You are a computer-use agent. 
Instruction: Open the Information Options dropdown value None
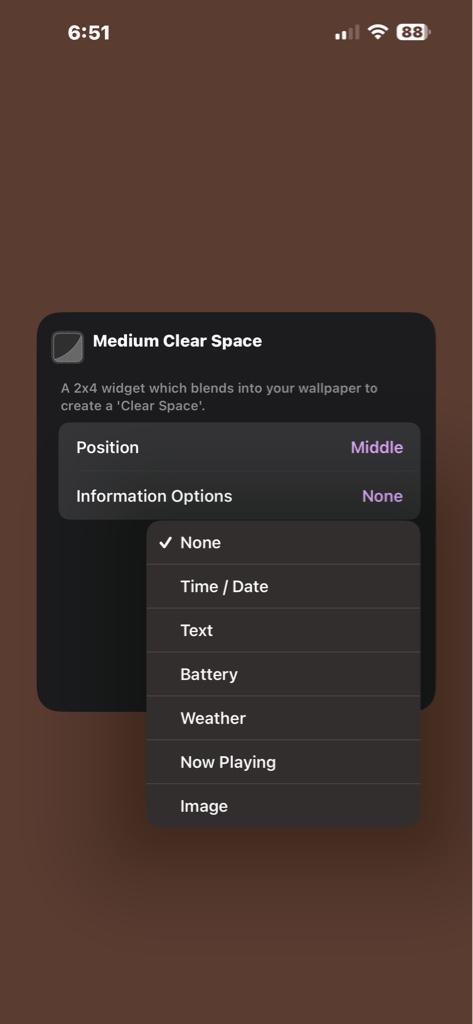382,496
